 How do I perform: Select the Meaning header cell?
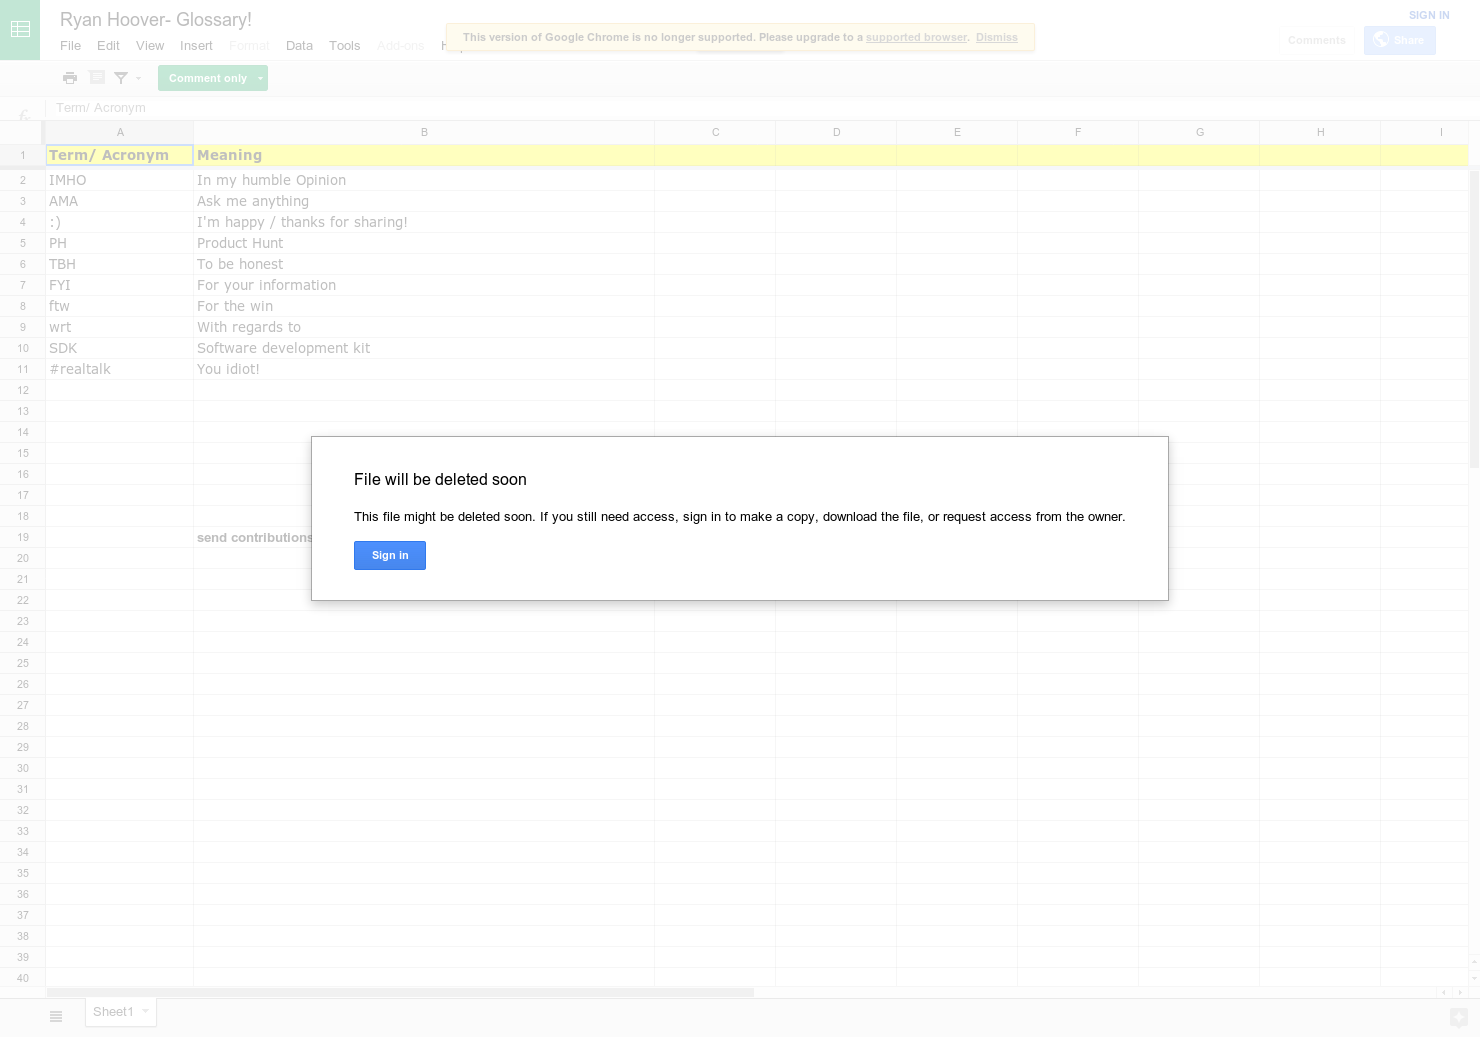pyautogui.click(x=424, y=155)
